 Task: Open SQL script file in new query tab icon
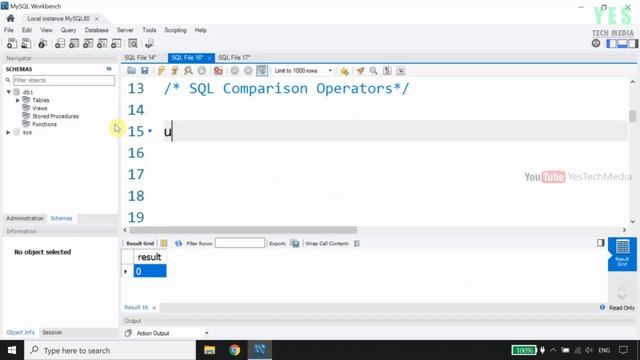coord(26,43)
